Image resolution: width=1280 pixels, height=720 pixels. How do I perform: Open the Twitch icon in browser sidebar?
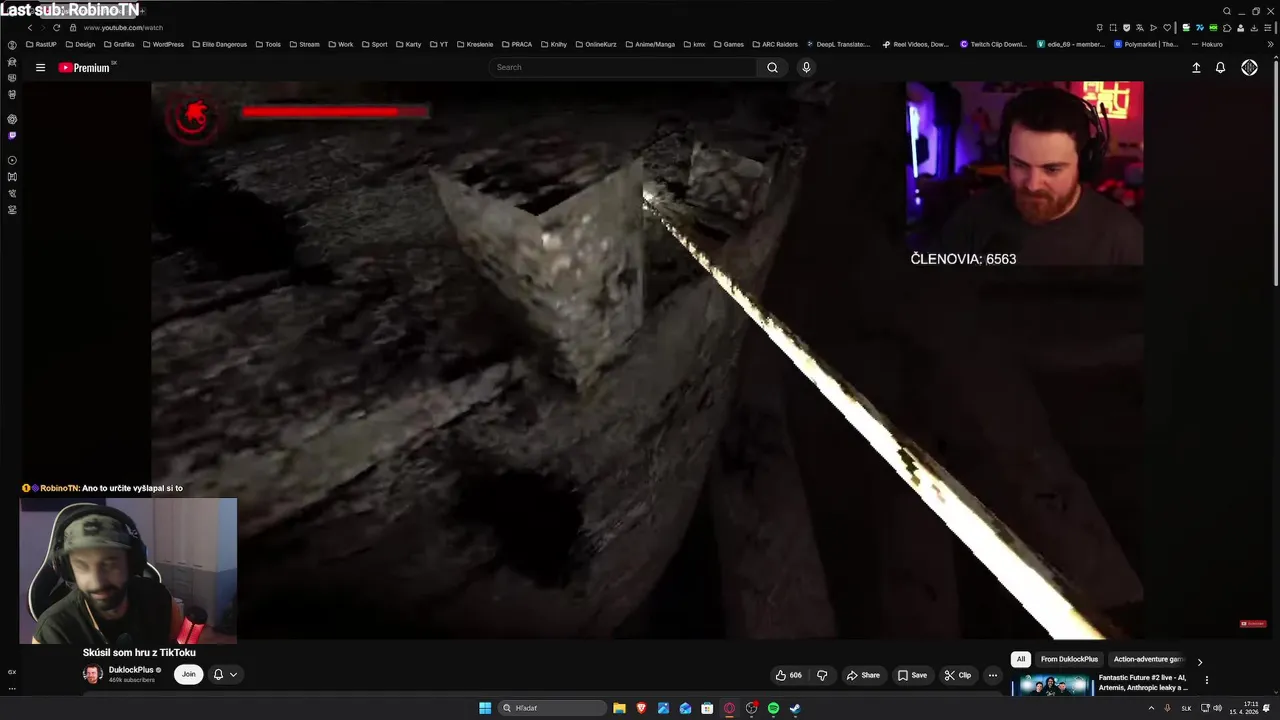click(x=12, y=135)
